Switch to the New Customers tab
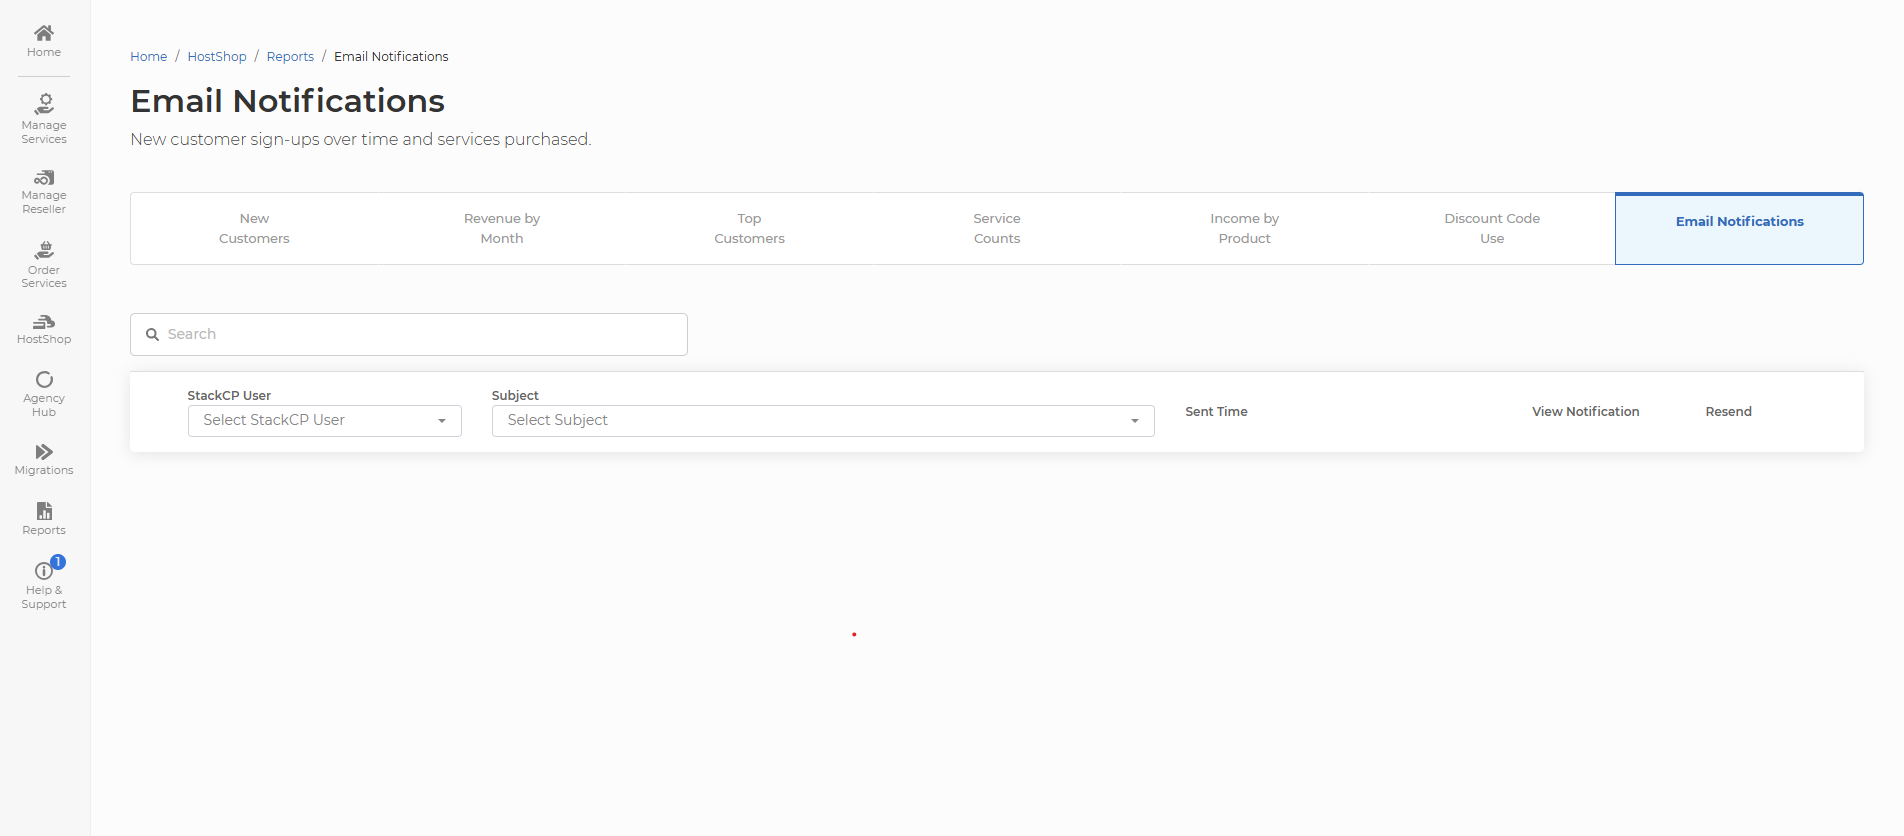The image size is (1904, 836). pyautogui.click(x=254, y=229)
